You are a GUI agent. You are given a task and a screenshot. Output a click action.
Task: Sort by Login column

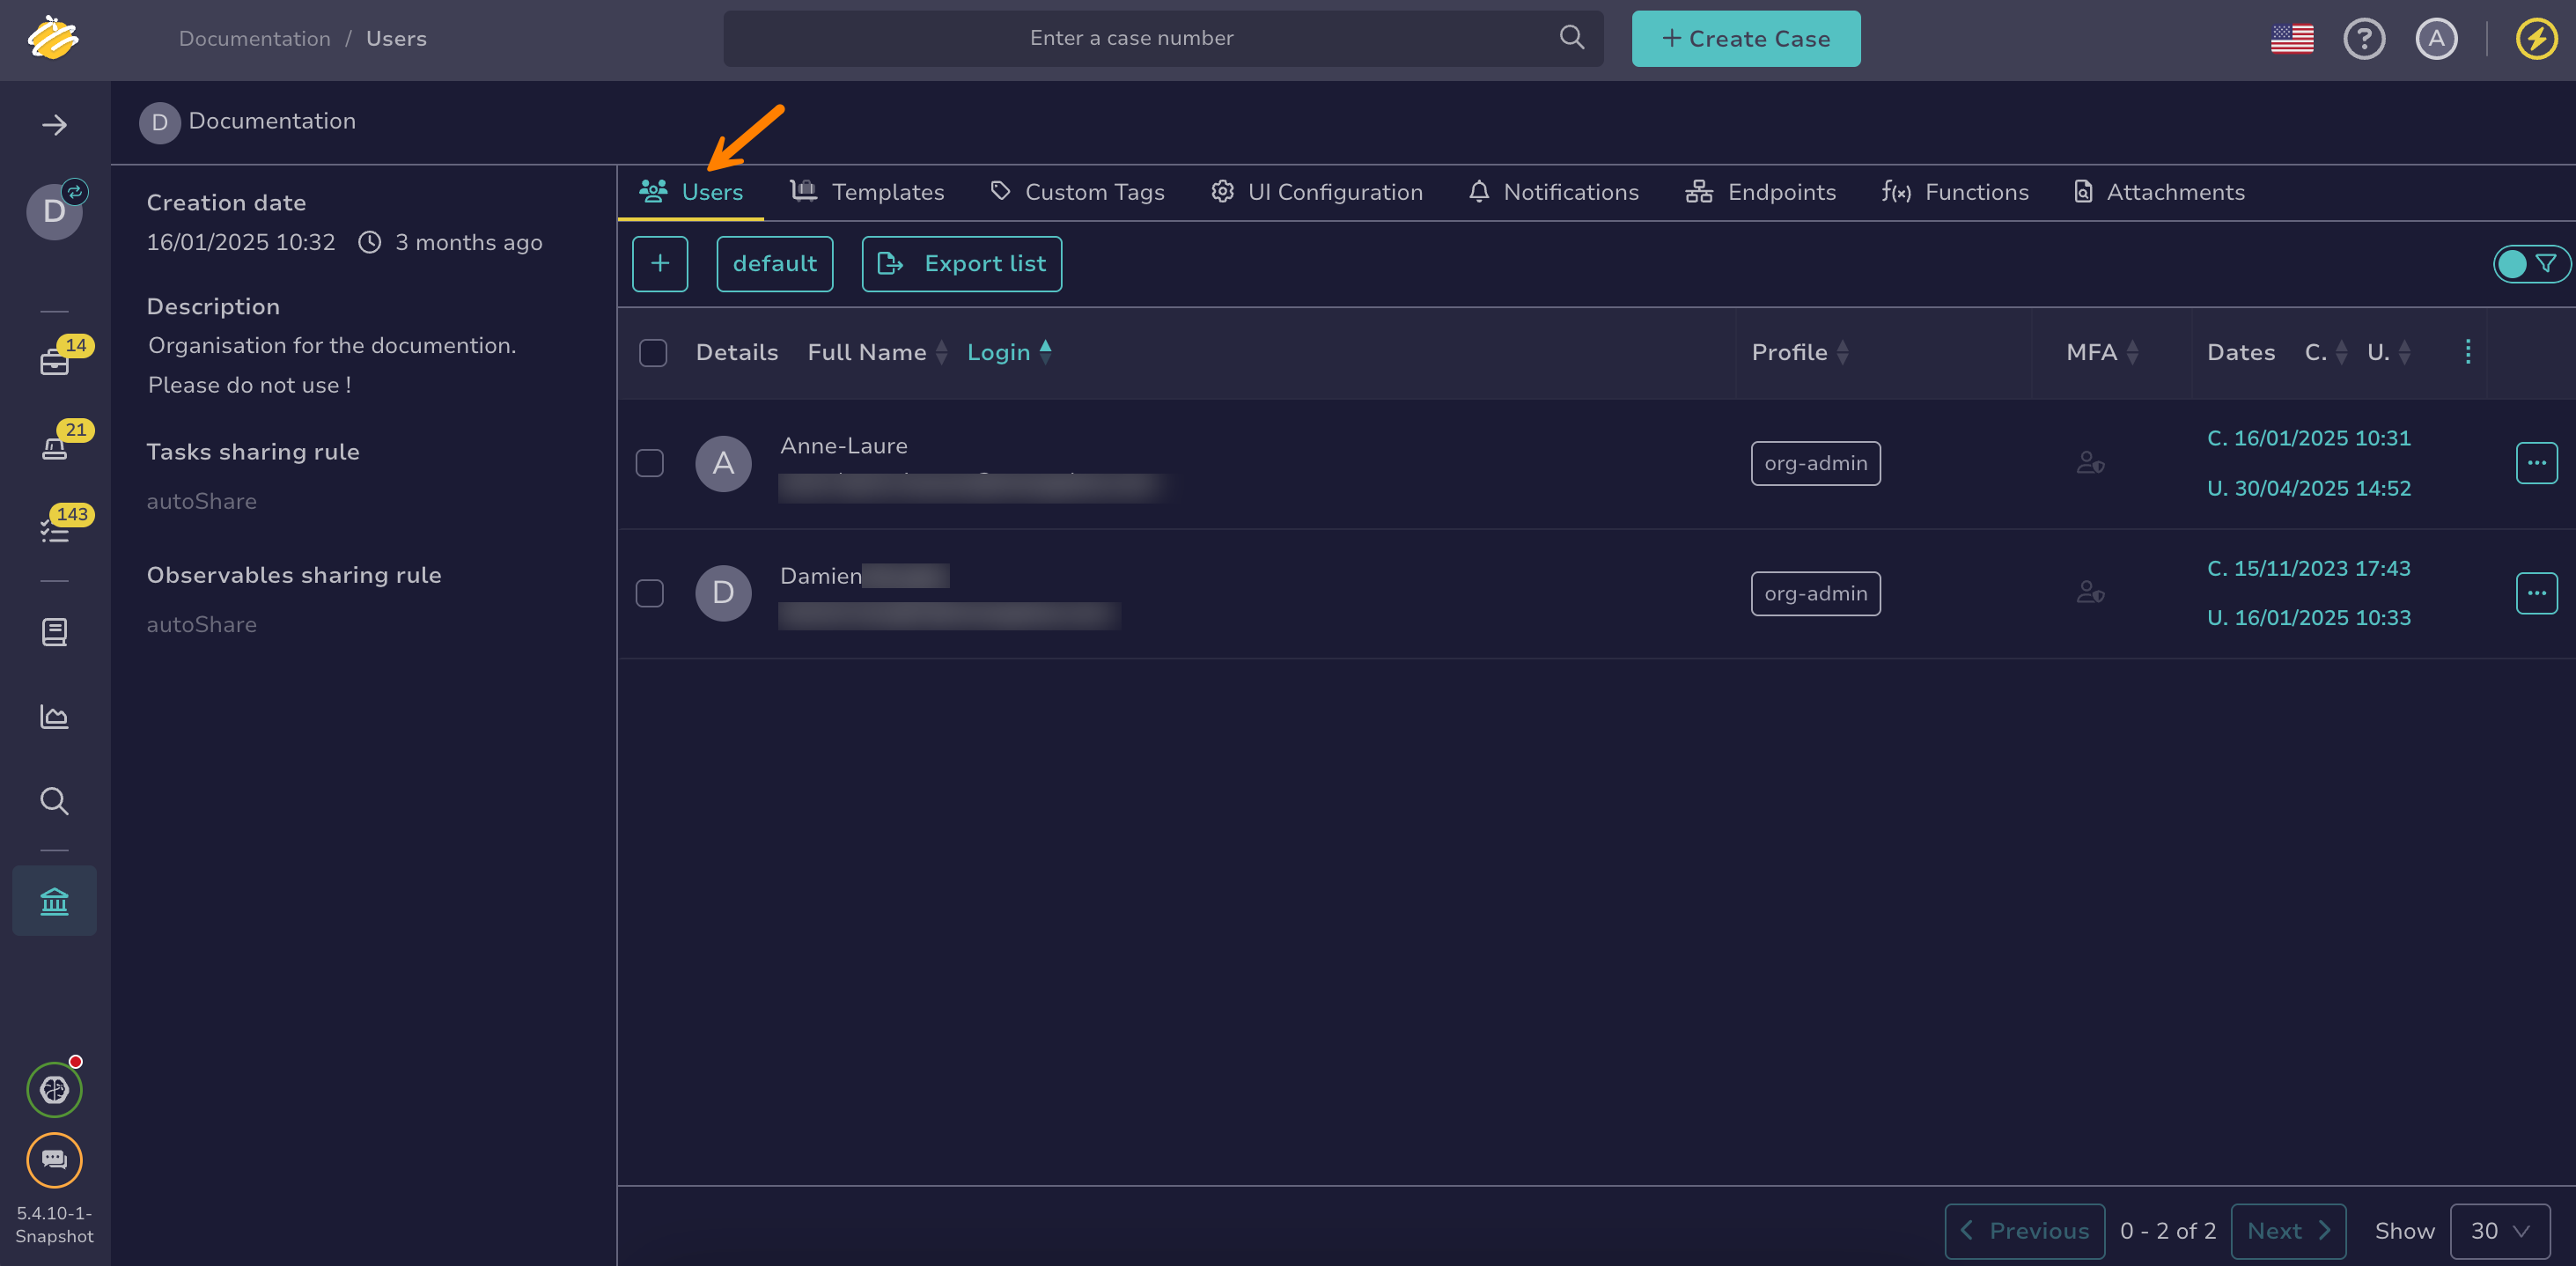[x=1009, y=352]
